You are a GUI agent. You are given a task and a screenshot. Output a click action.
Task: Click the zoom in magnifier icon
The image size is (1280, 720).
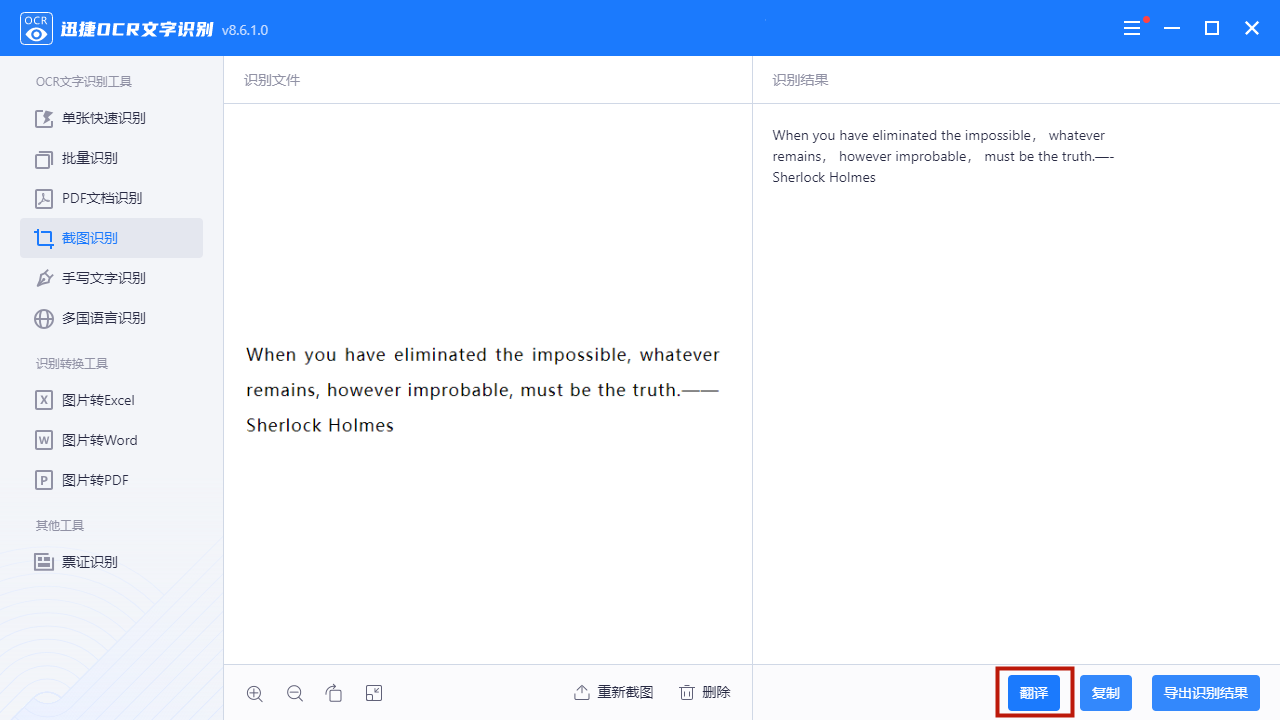point(255,693)
